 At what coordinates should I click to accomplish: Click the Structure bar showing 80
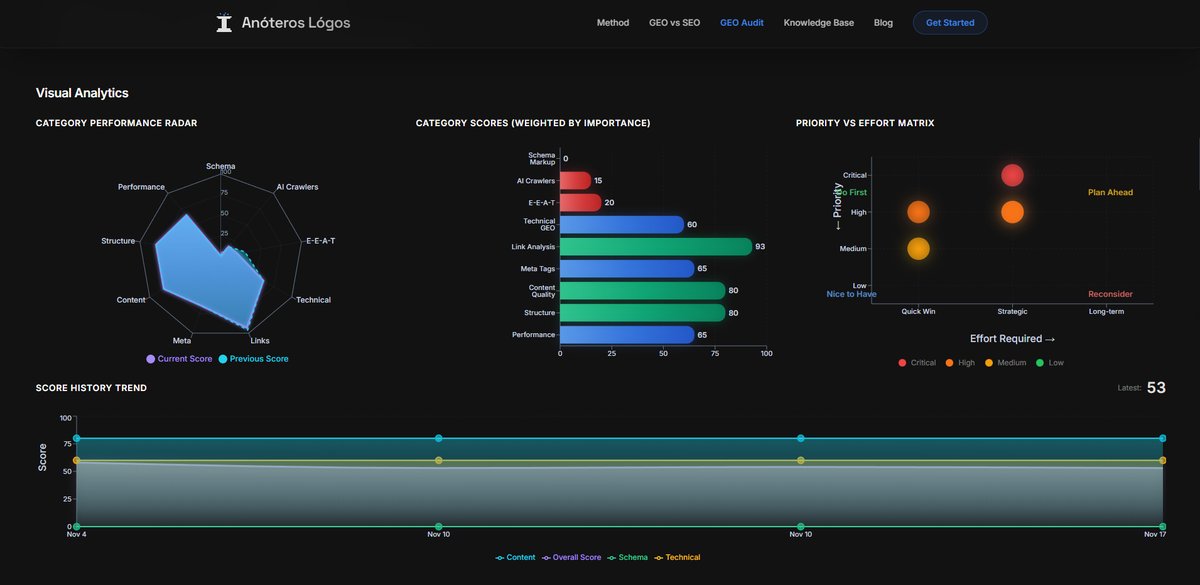[x=642, y=313]
